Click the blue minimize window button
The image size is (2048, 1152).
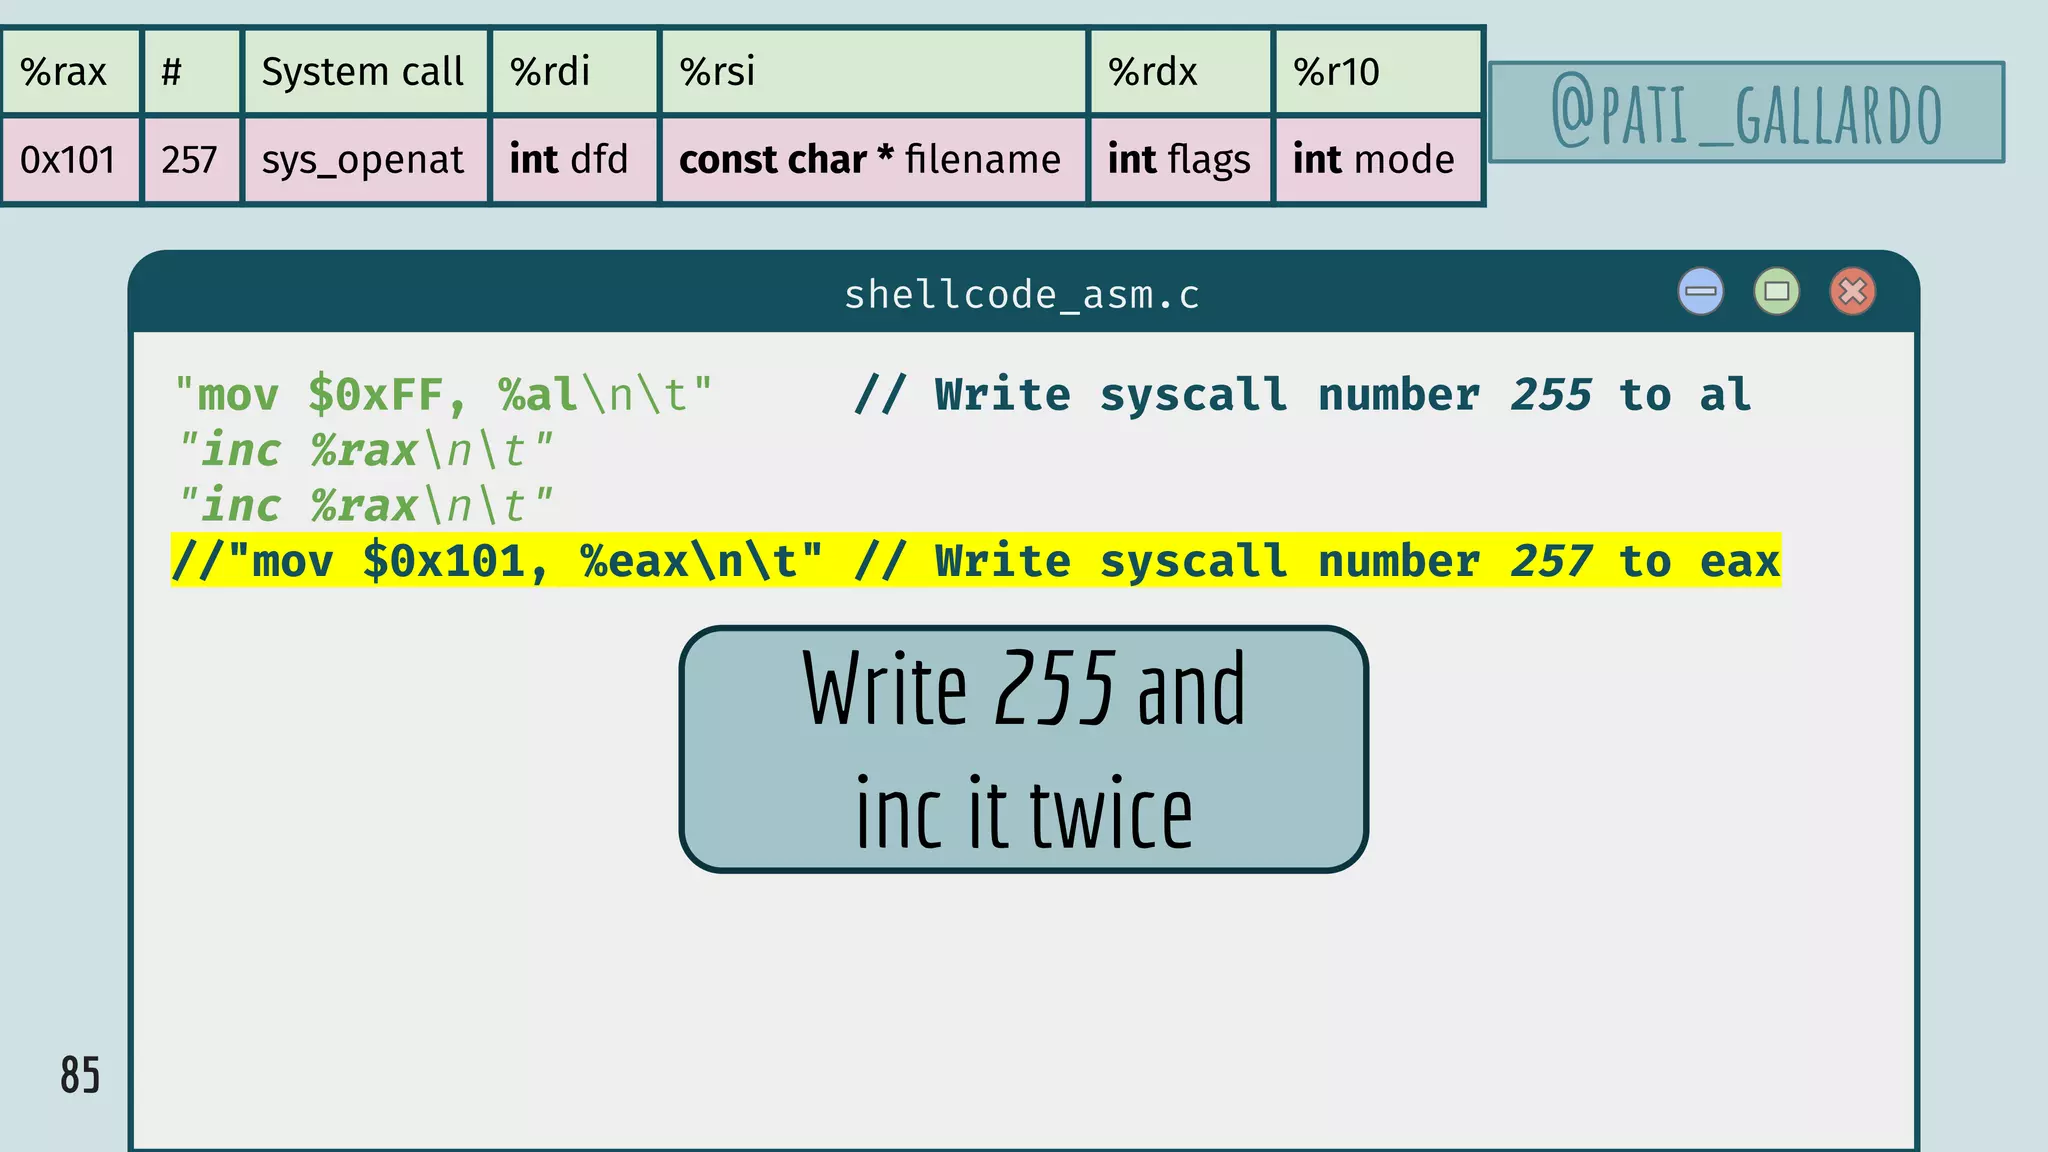click(x=1701, y=292)
